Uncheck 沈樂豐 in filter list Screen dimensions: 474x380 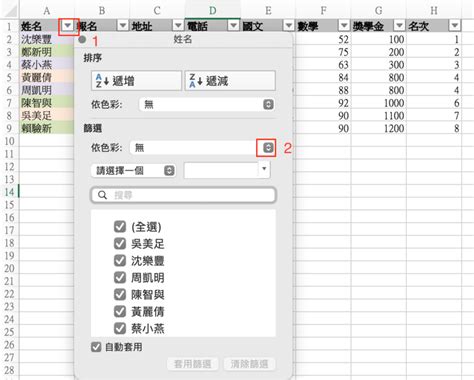pyautogui.click(x=120, y=261)
